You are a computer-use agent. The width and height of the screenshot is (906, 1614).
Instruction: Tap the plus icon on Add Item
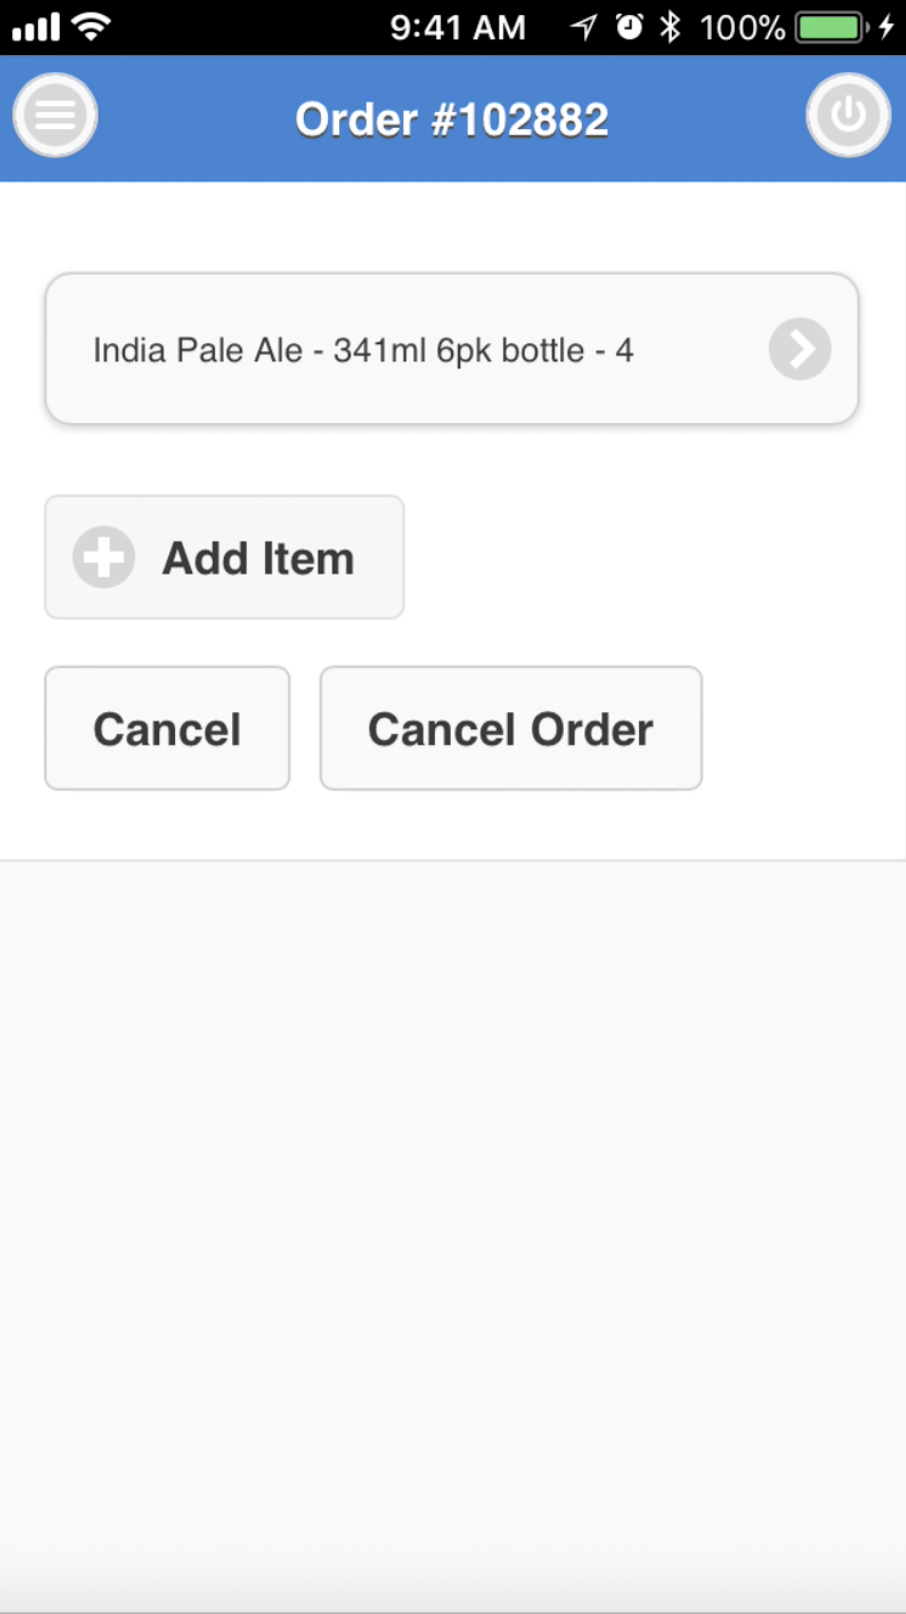pos(103,557)
